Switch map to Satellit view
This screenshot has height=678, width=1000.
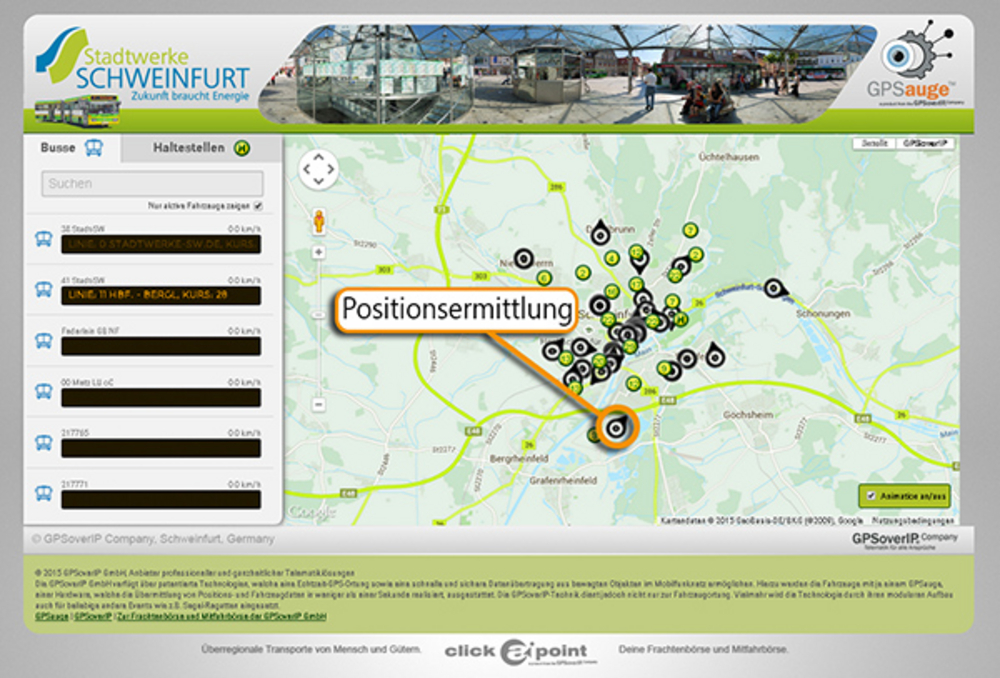pos(875,144)
